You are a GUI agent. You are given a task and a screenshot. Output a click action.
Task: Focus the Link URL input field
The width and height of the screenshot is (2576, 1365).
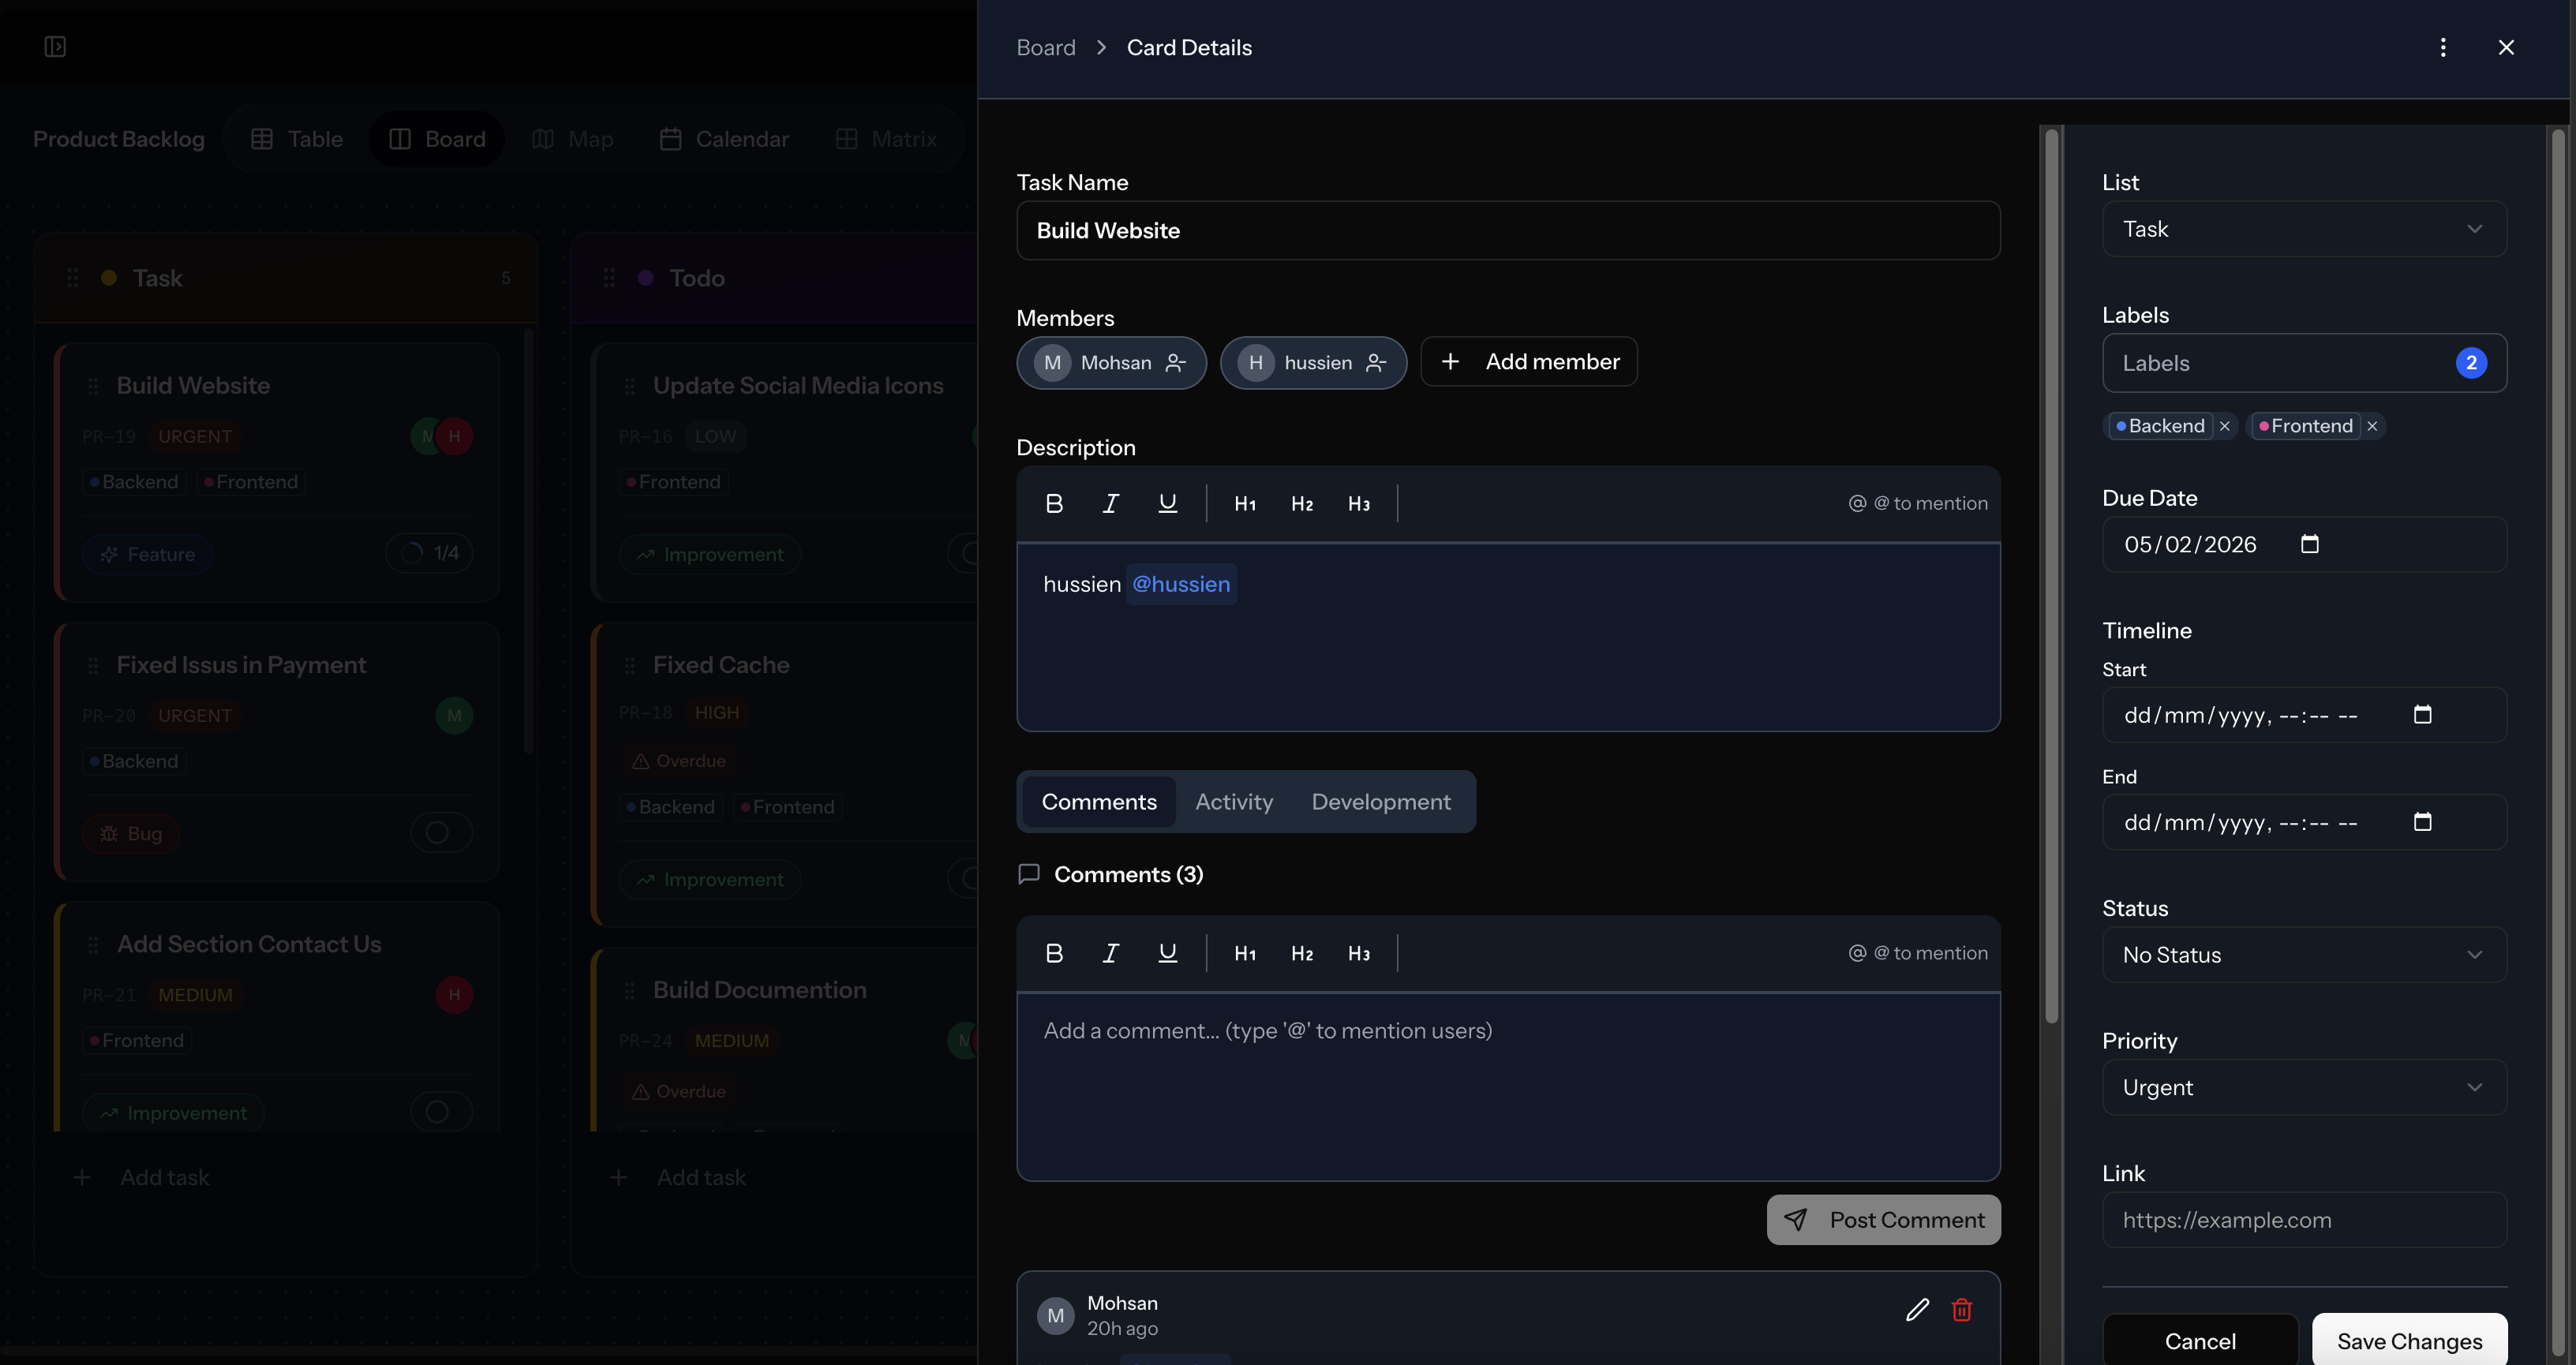pos(2303,1220)
